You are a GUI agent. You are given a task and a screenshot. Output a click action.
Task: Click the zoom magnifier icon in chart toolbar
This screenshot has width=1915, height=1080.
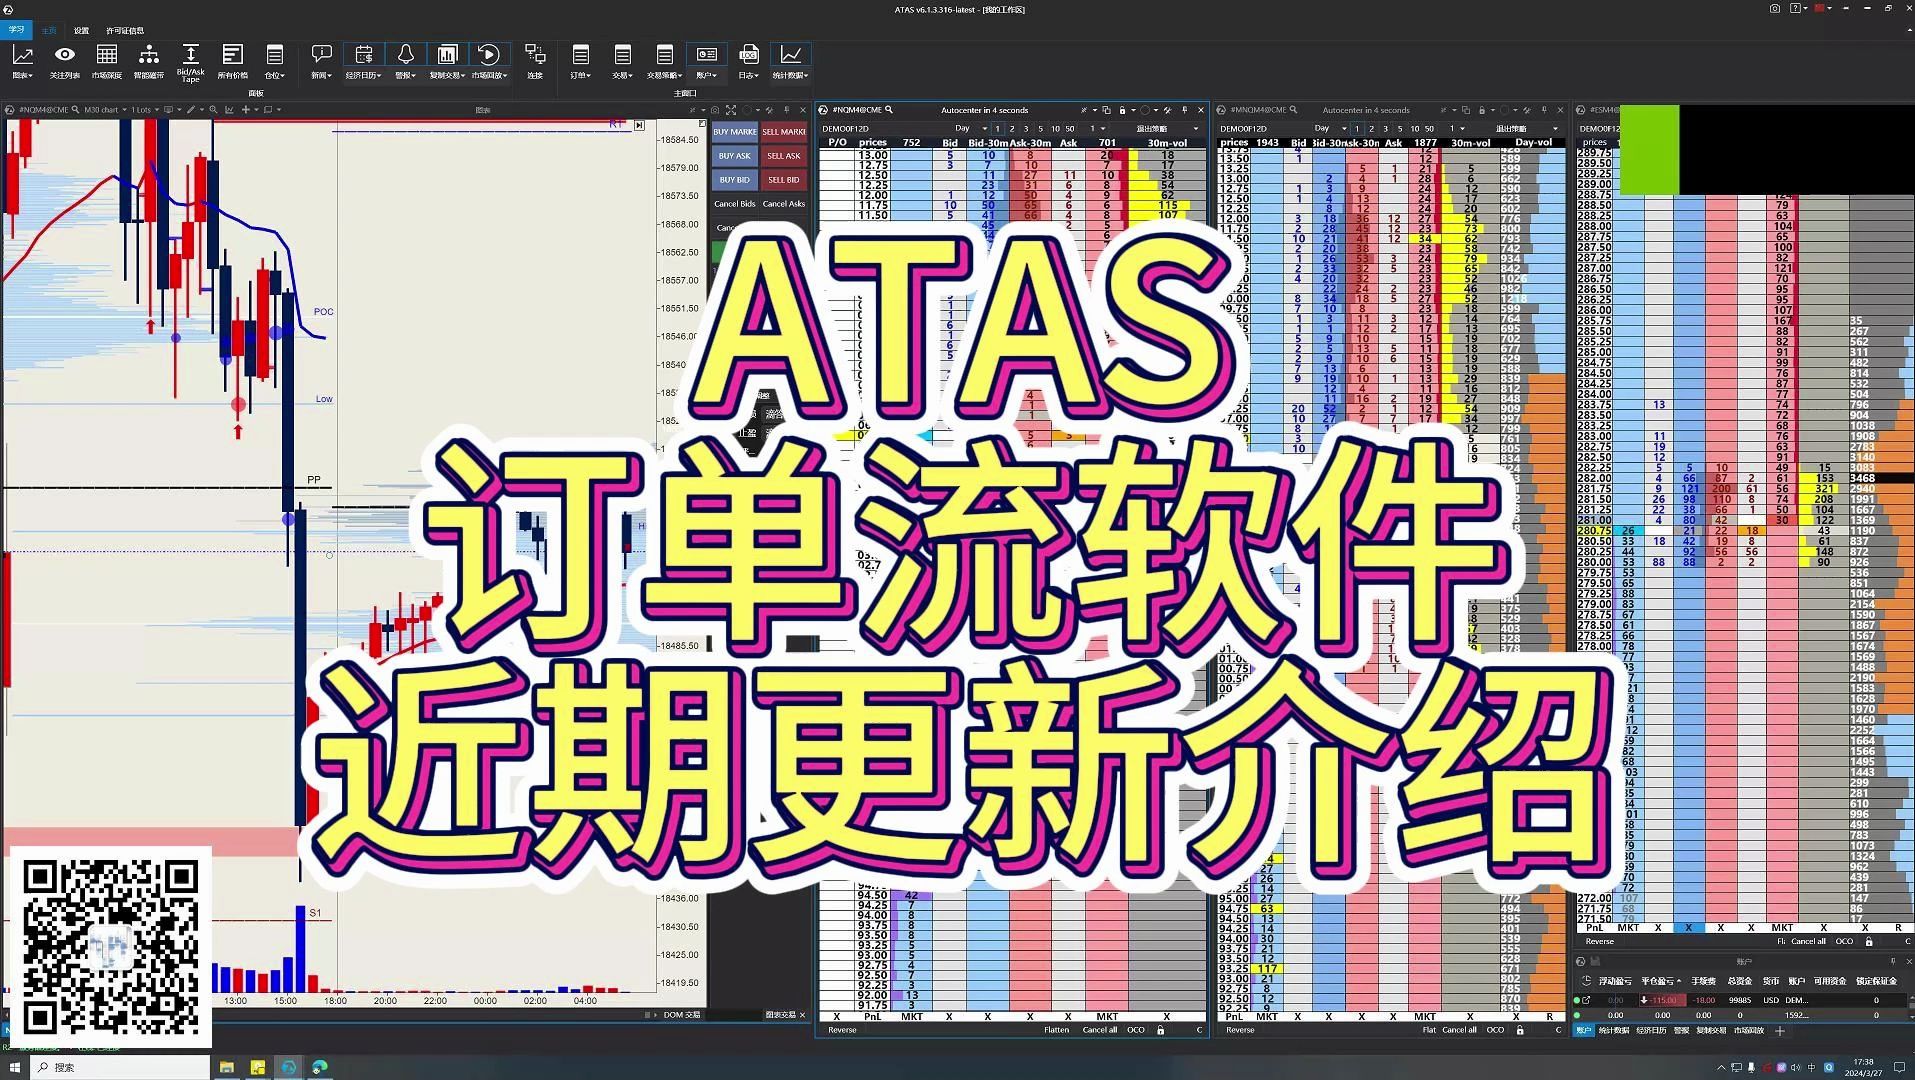pos(213,110)
